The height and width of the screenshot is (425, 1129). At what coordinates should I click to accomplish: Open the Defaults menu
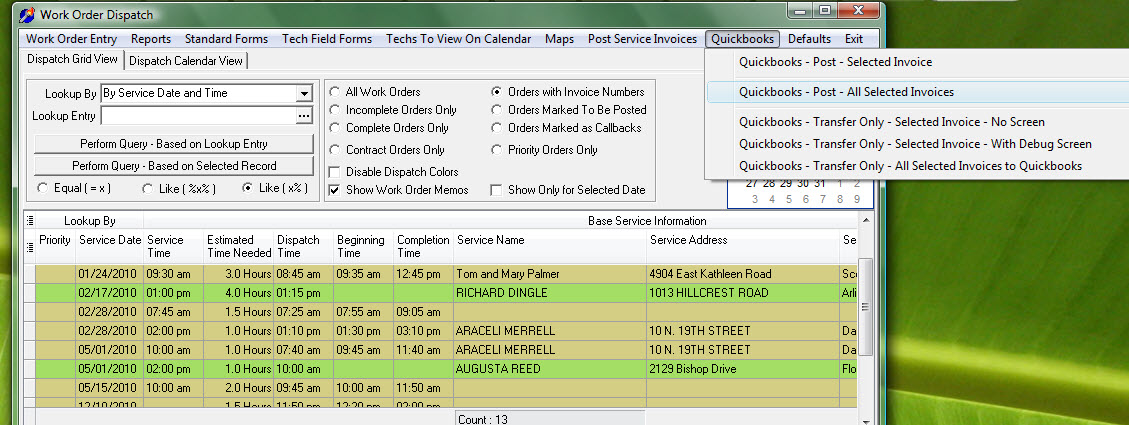click(809, 39)
